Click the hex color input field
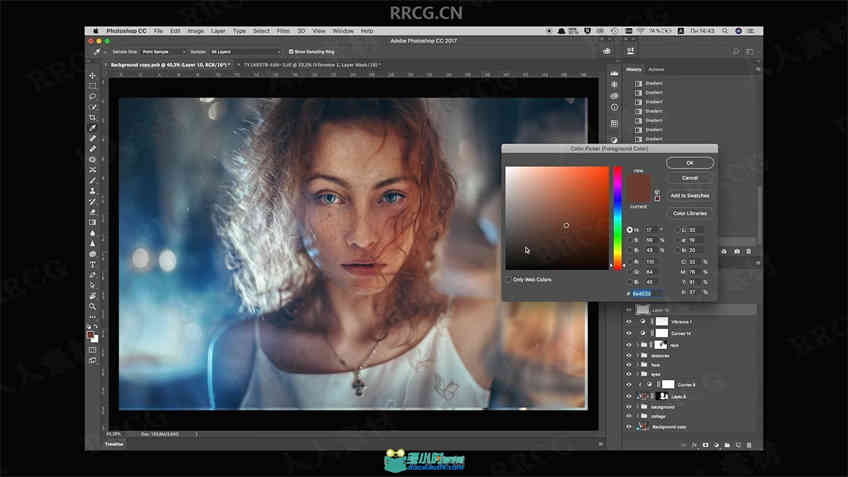The image size is (848, 477). 647,294
